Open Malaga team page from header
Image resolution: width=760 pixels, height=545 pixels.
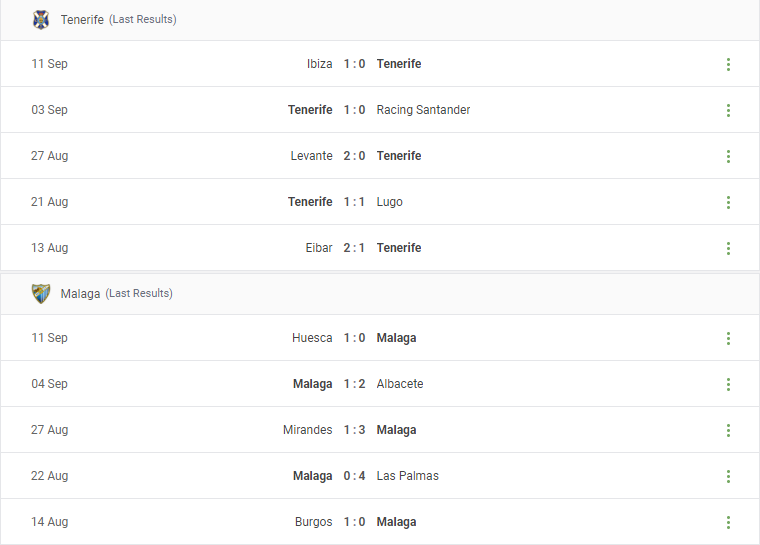(80, 293)
